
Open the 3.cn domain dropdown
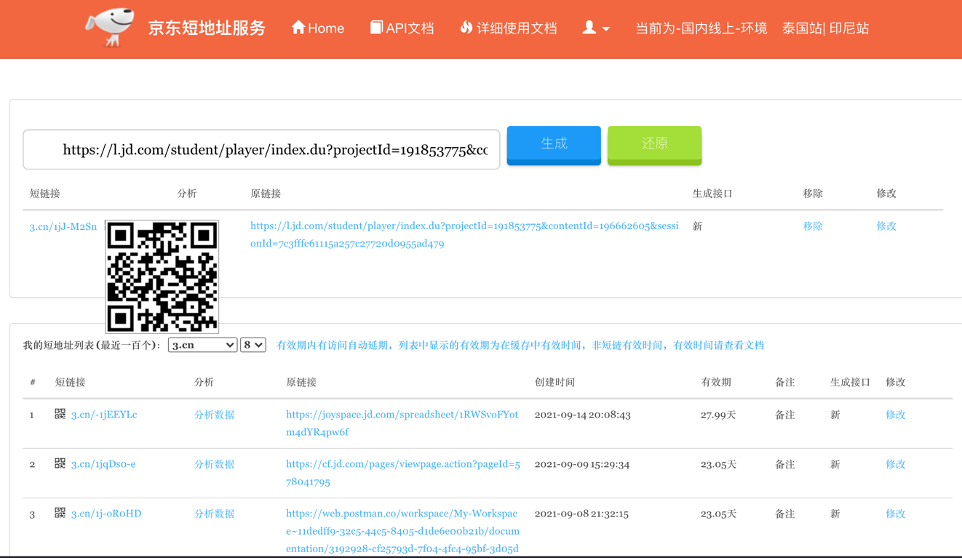(x=202, y=345)
